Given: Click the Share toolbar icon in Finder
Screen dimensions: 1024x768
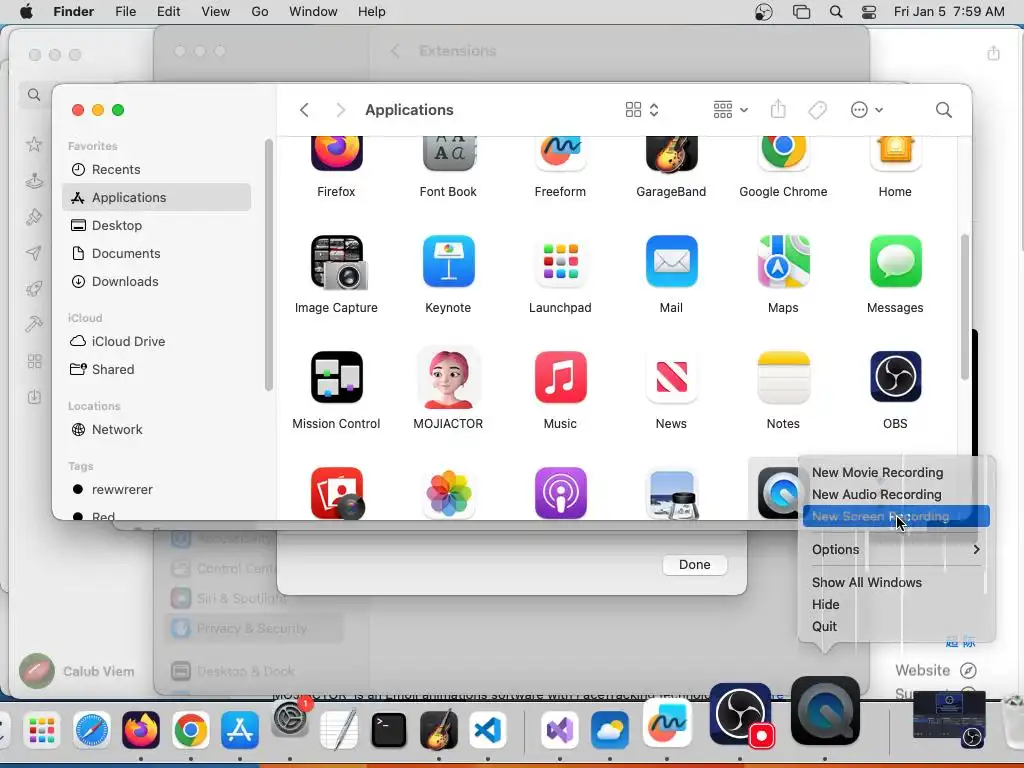Looking at the screenshot, I should pyautogui.click(x=778, y=109).
